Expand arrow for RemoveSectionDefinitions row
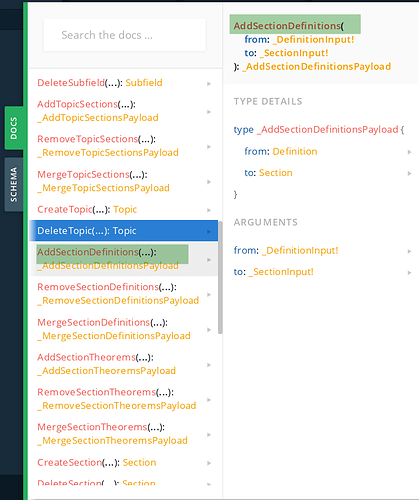Viewport: 419px width, 500px height. coord(209,294)
